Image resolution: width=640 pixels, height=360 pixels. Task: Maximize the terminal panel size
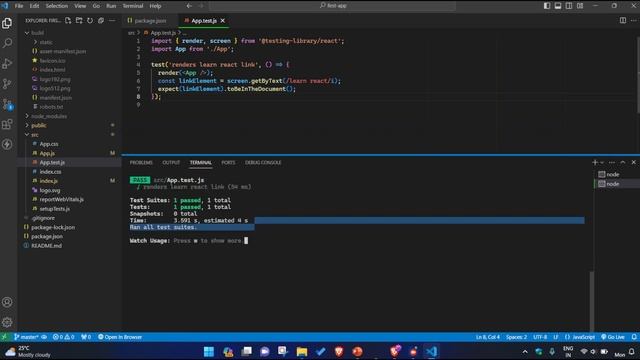(x=622, y=162)
